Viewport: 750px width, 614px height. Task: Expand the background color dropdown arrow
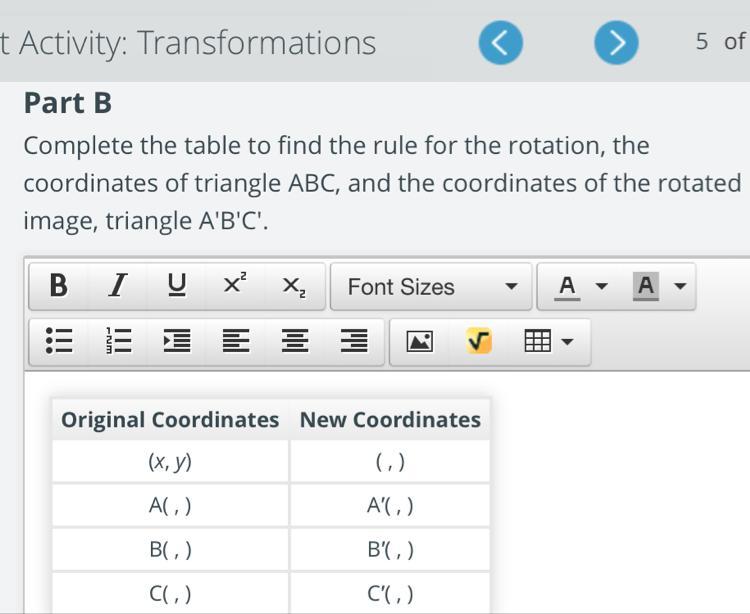[x=680, y=286]
